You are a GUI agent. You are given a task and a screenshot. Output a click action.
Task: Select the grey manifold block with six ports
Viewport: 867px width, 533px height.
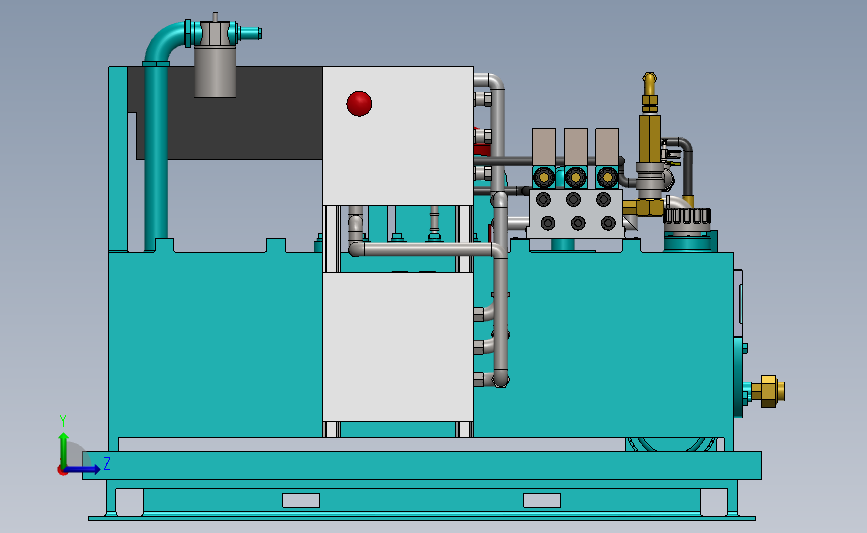[x=575, y=213]
